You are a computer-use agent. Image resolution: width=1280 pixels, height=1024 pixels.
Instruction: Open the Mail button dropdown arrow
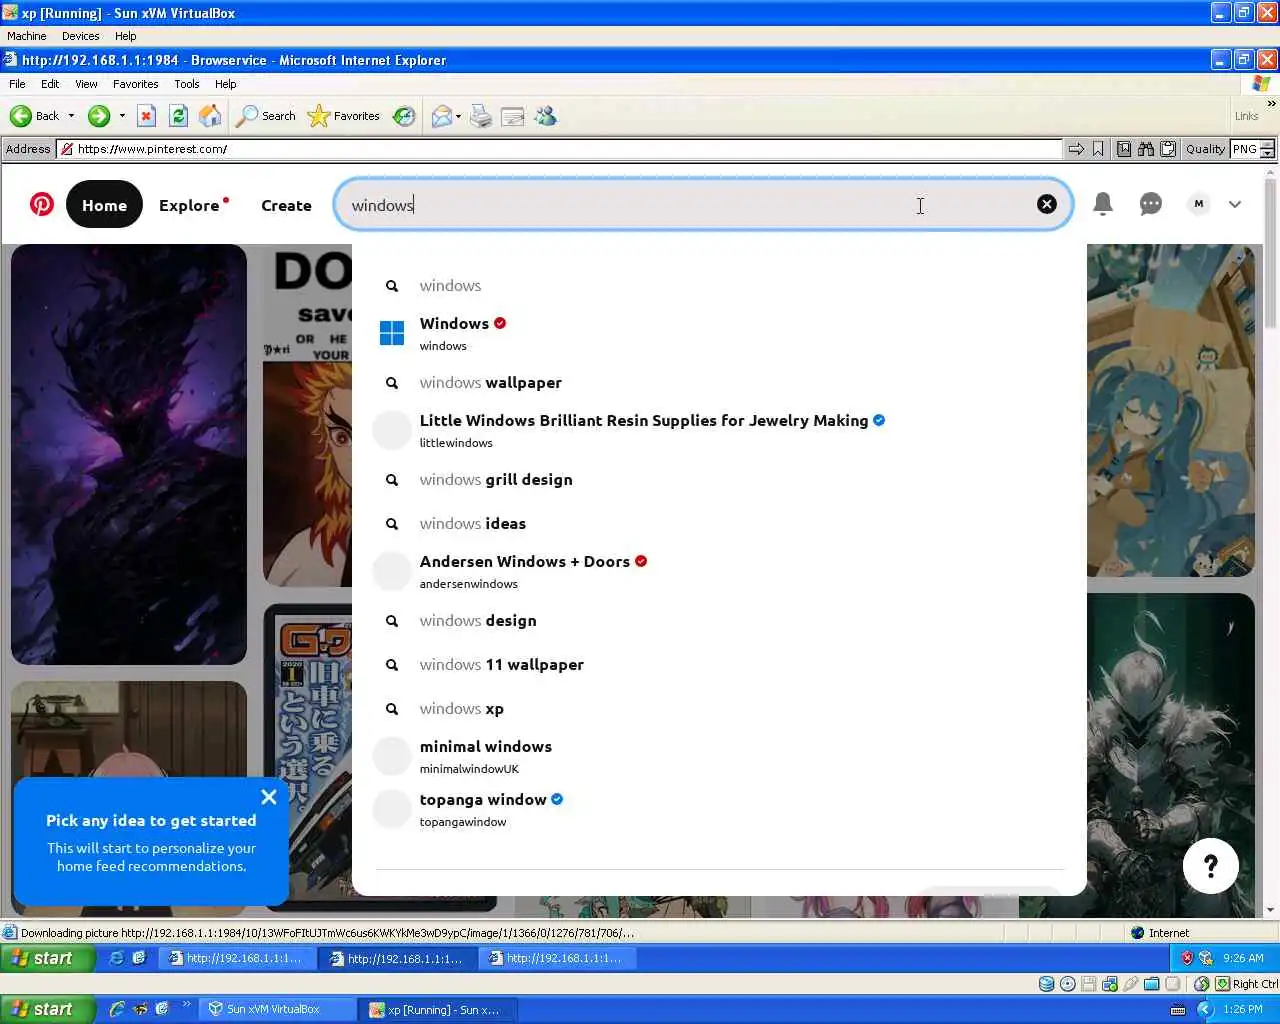point(458,116)
